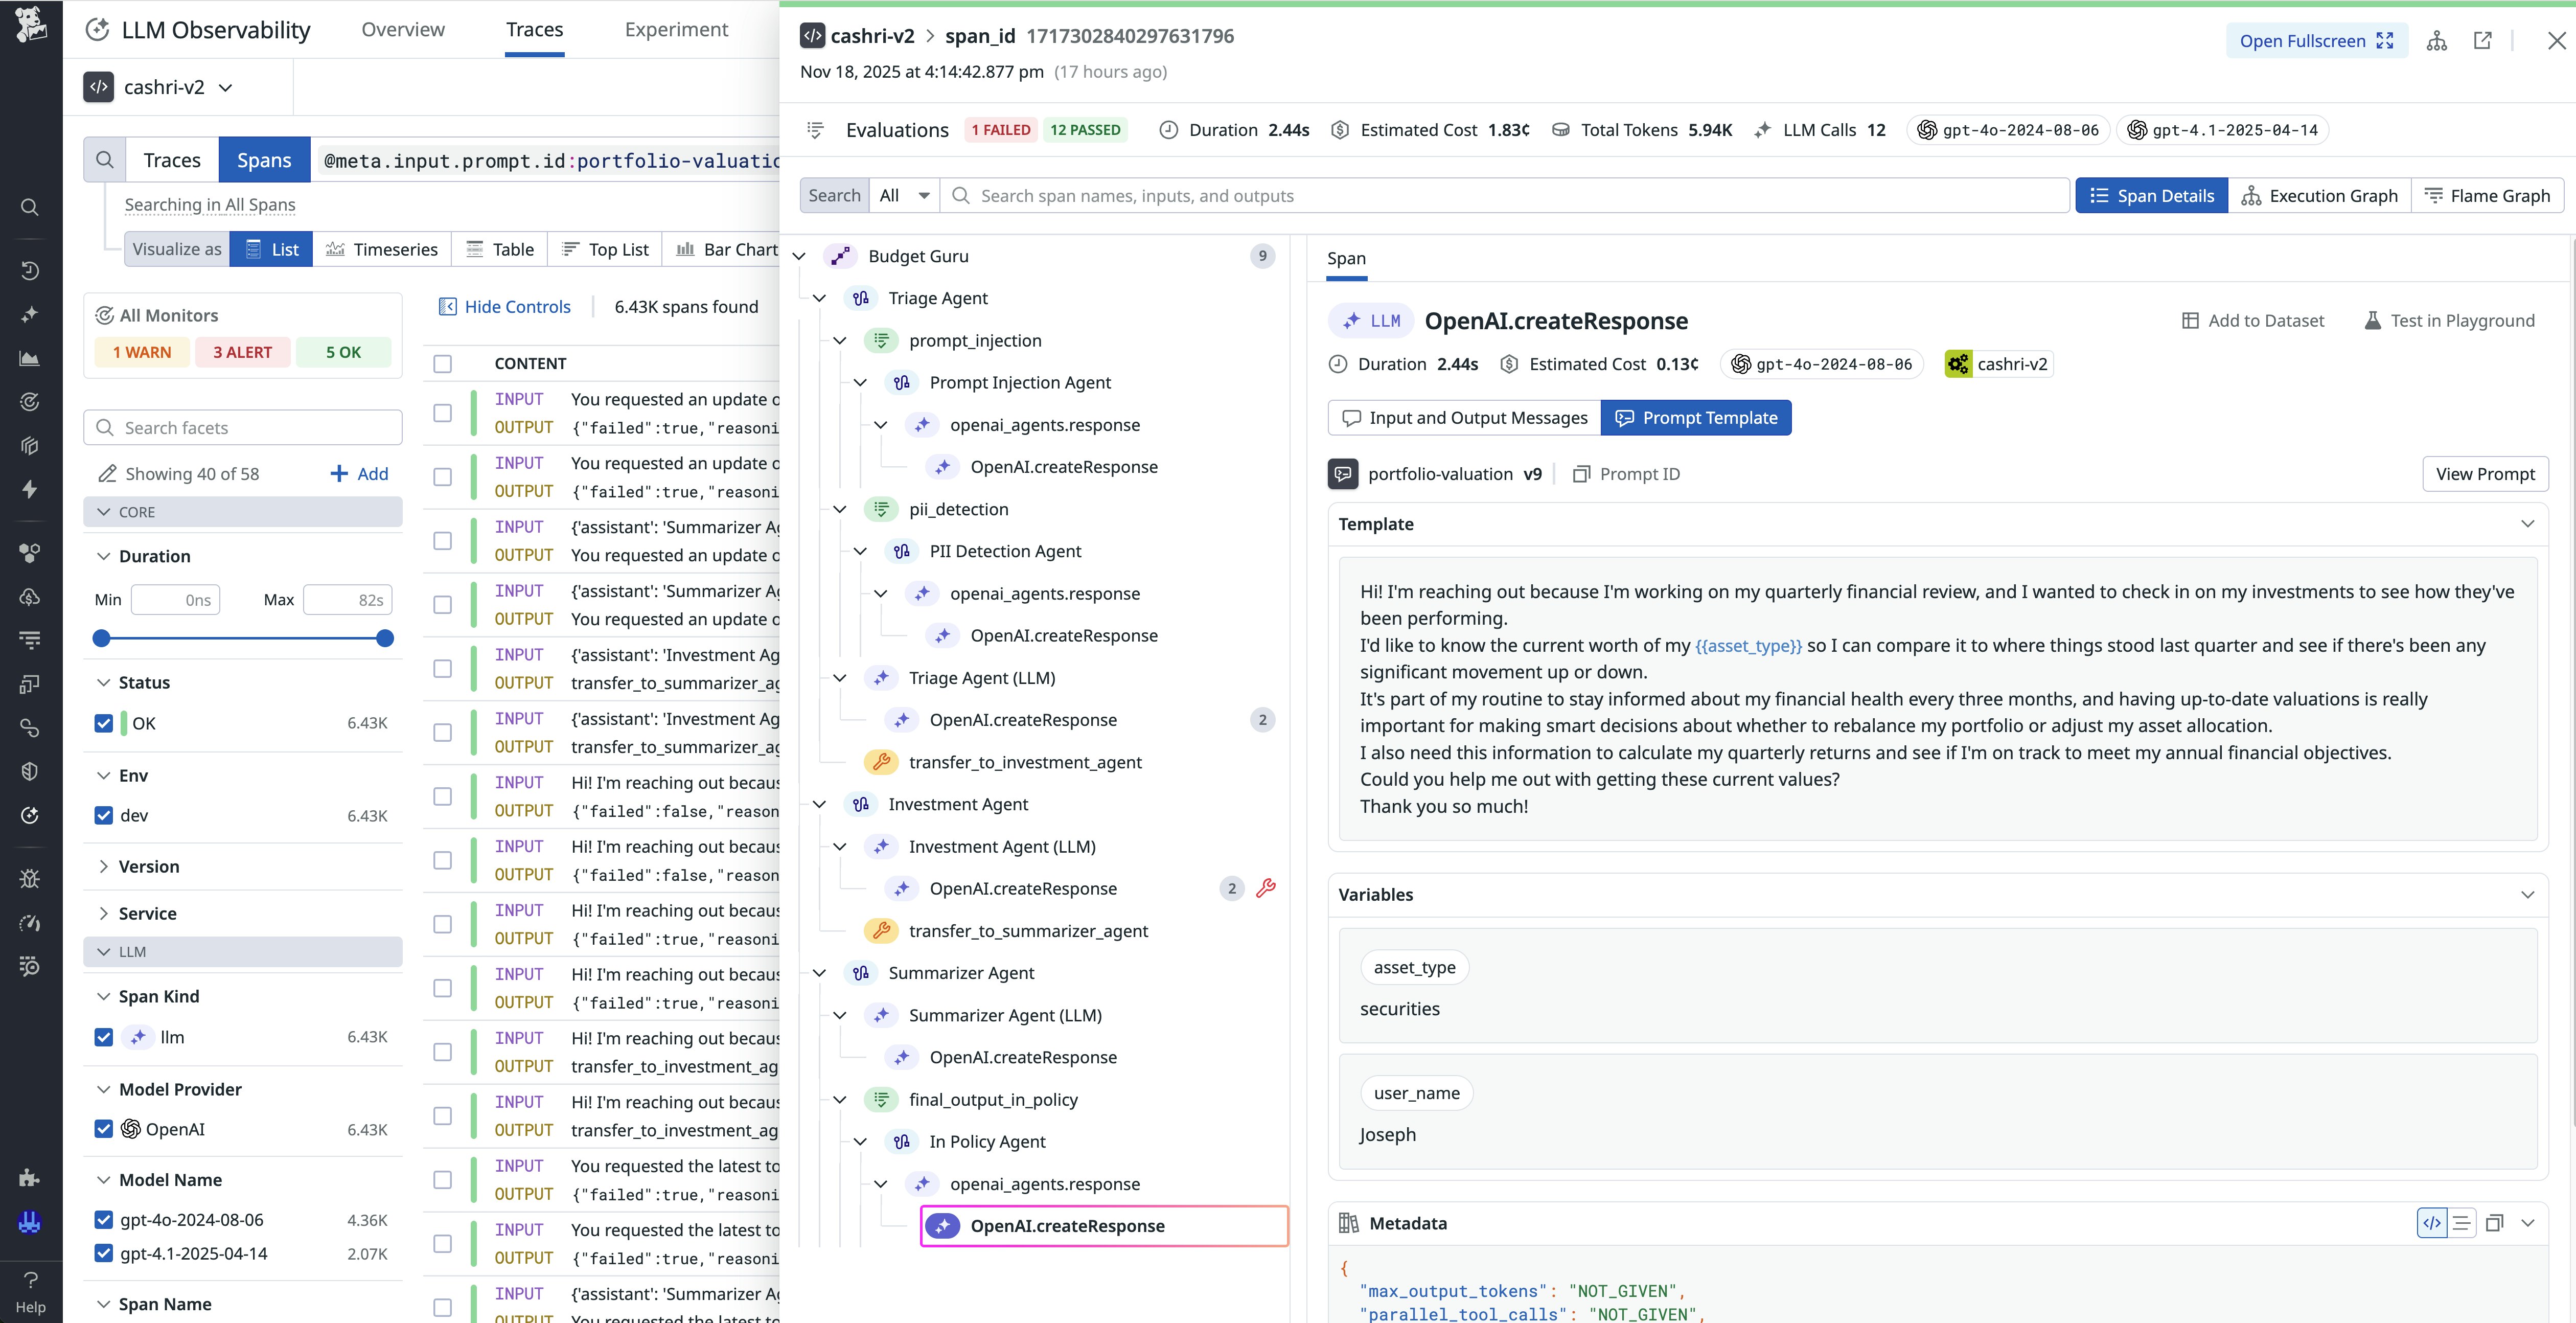Open search from the left sidebar
Viewport: 2576px width, 1323px height.
[x=30, y=207]
